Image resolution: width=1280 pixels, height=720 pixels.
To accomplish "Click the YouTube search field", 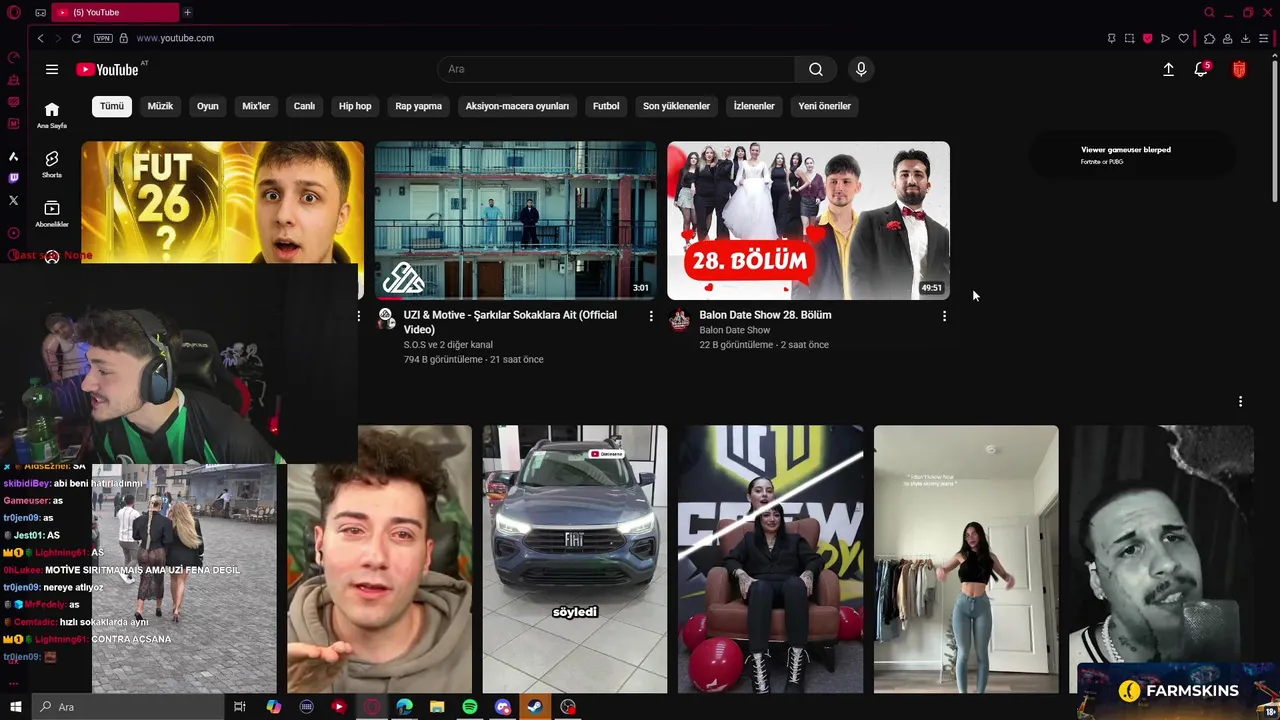I will coord(616,69).
